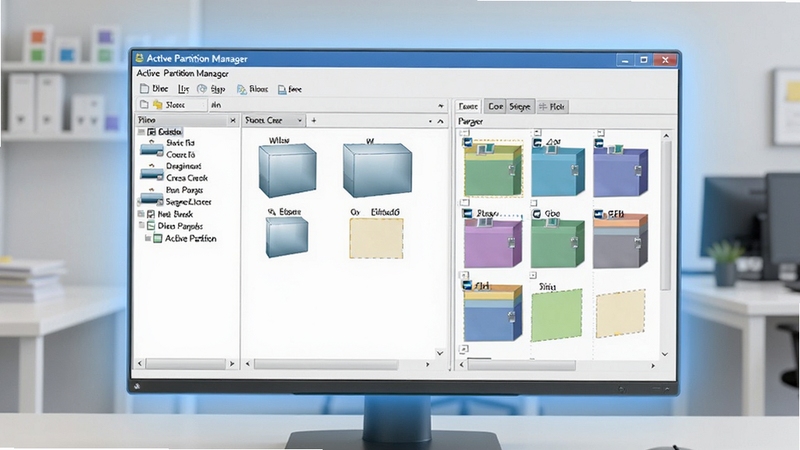
Task: Click the clip icon on the blue layered cube's side
Action: pyautogui.click(x=512, y=317)
